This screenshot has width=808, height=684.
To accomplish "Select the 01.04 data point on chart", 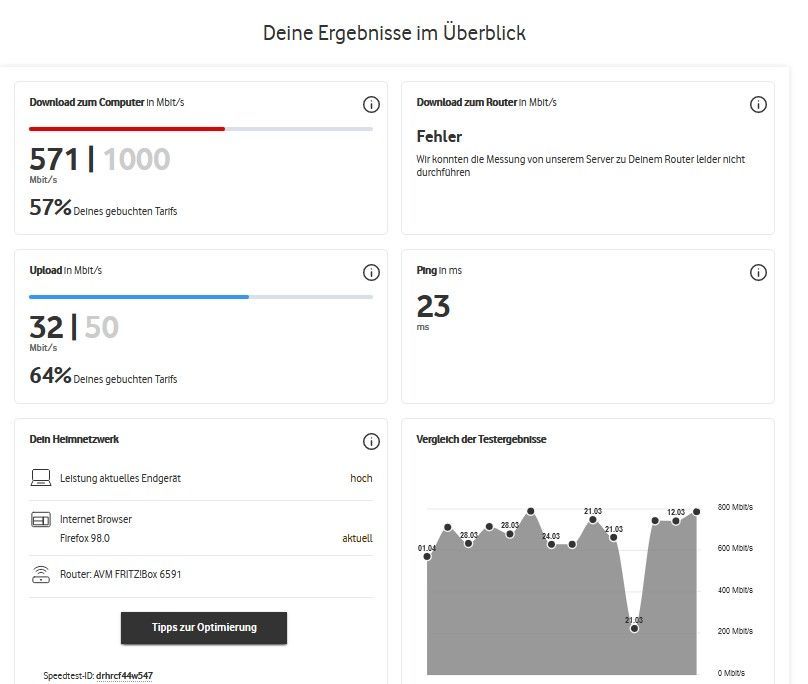I will point(428,557).
